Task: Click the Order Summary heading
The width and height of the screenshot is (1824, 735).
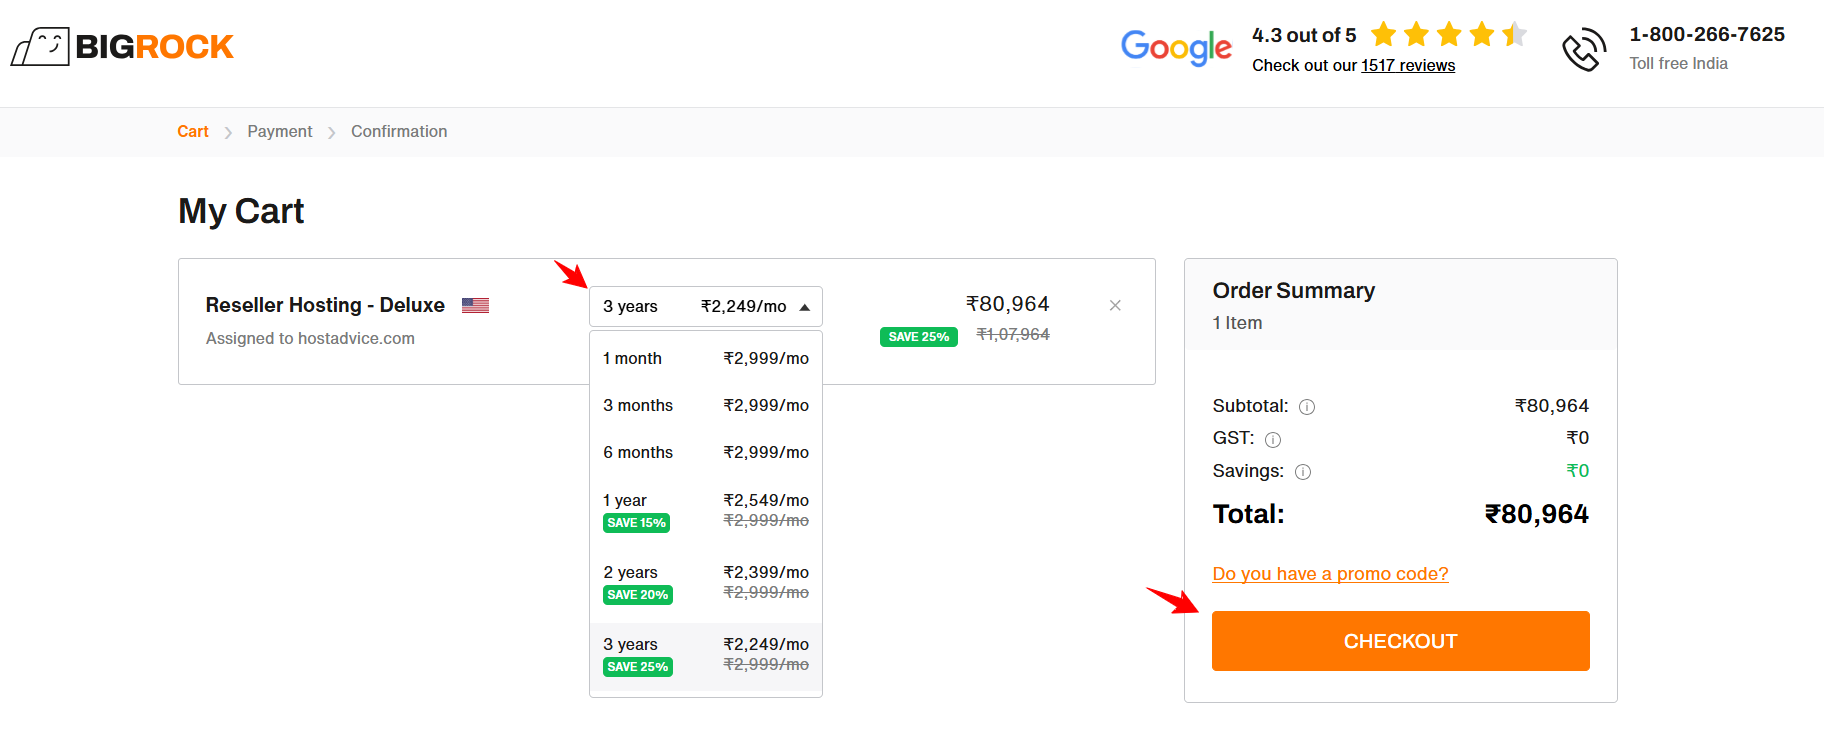Action: click(x=1294, y=291)
